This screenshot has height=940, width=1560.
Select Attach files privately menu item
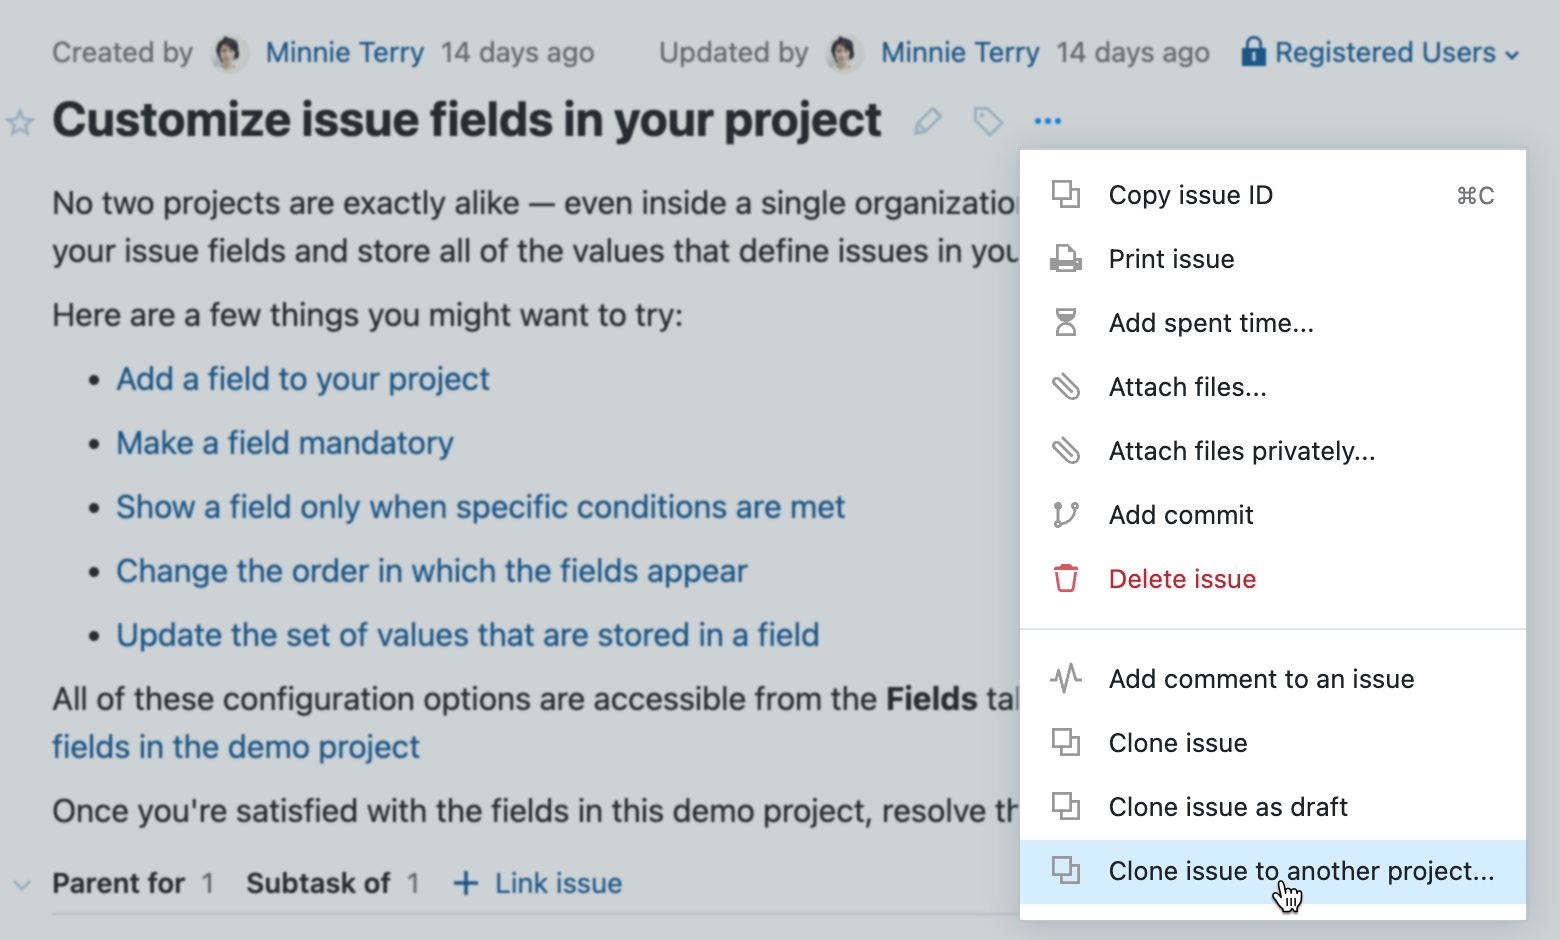tap(1241, 451)
